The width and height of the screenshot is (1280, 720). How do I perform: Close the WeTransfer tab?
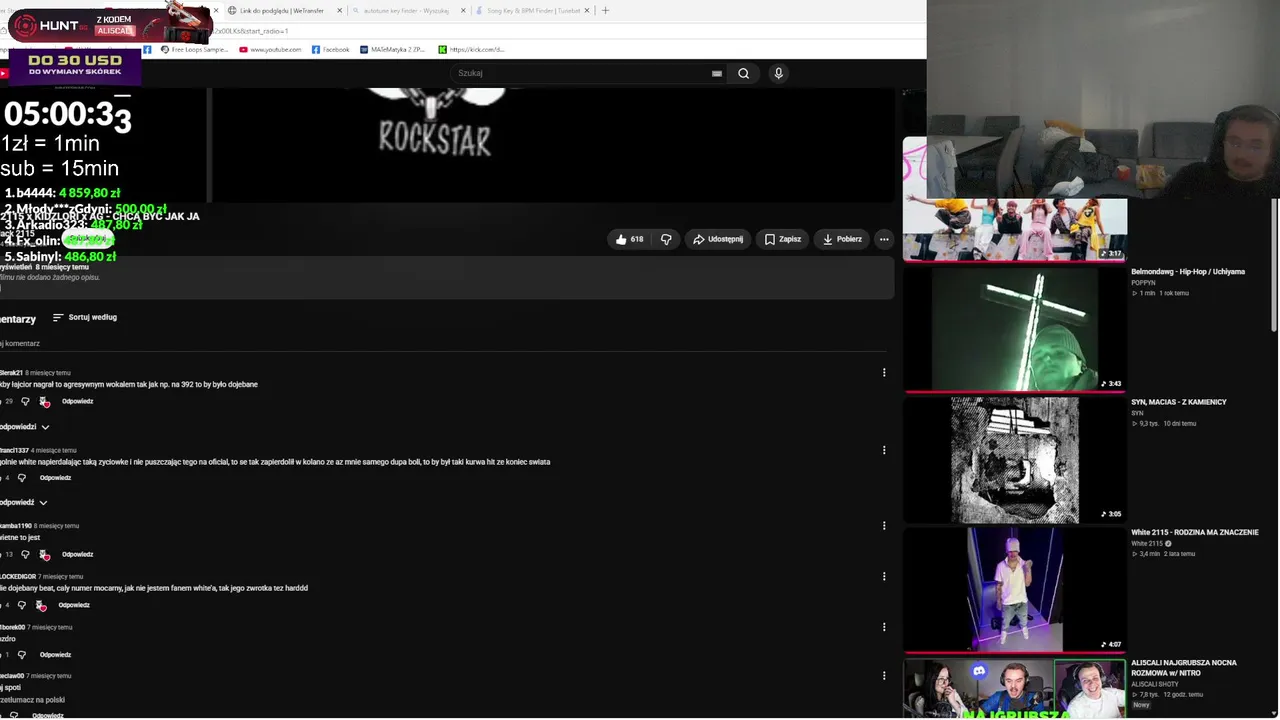[x=339, y=11]
